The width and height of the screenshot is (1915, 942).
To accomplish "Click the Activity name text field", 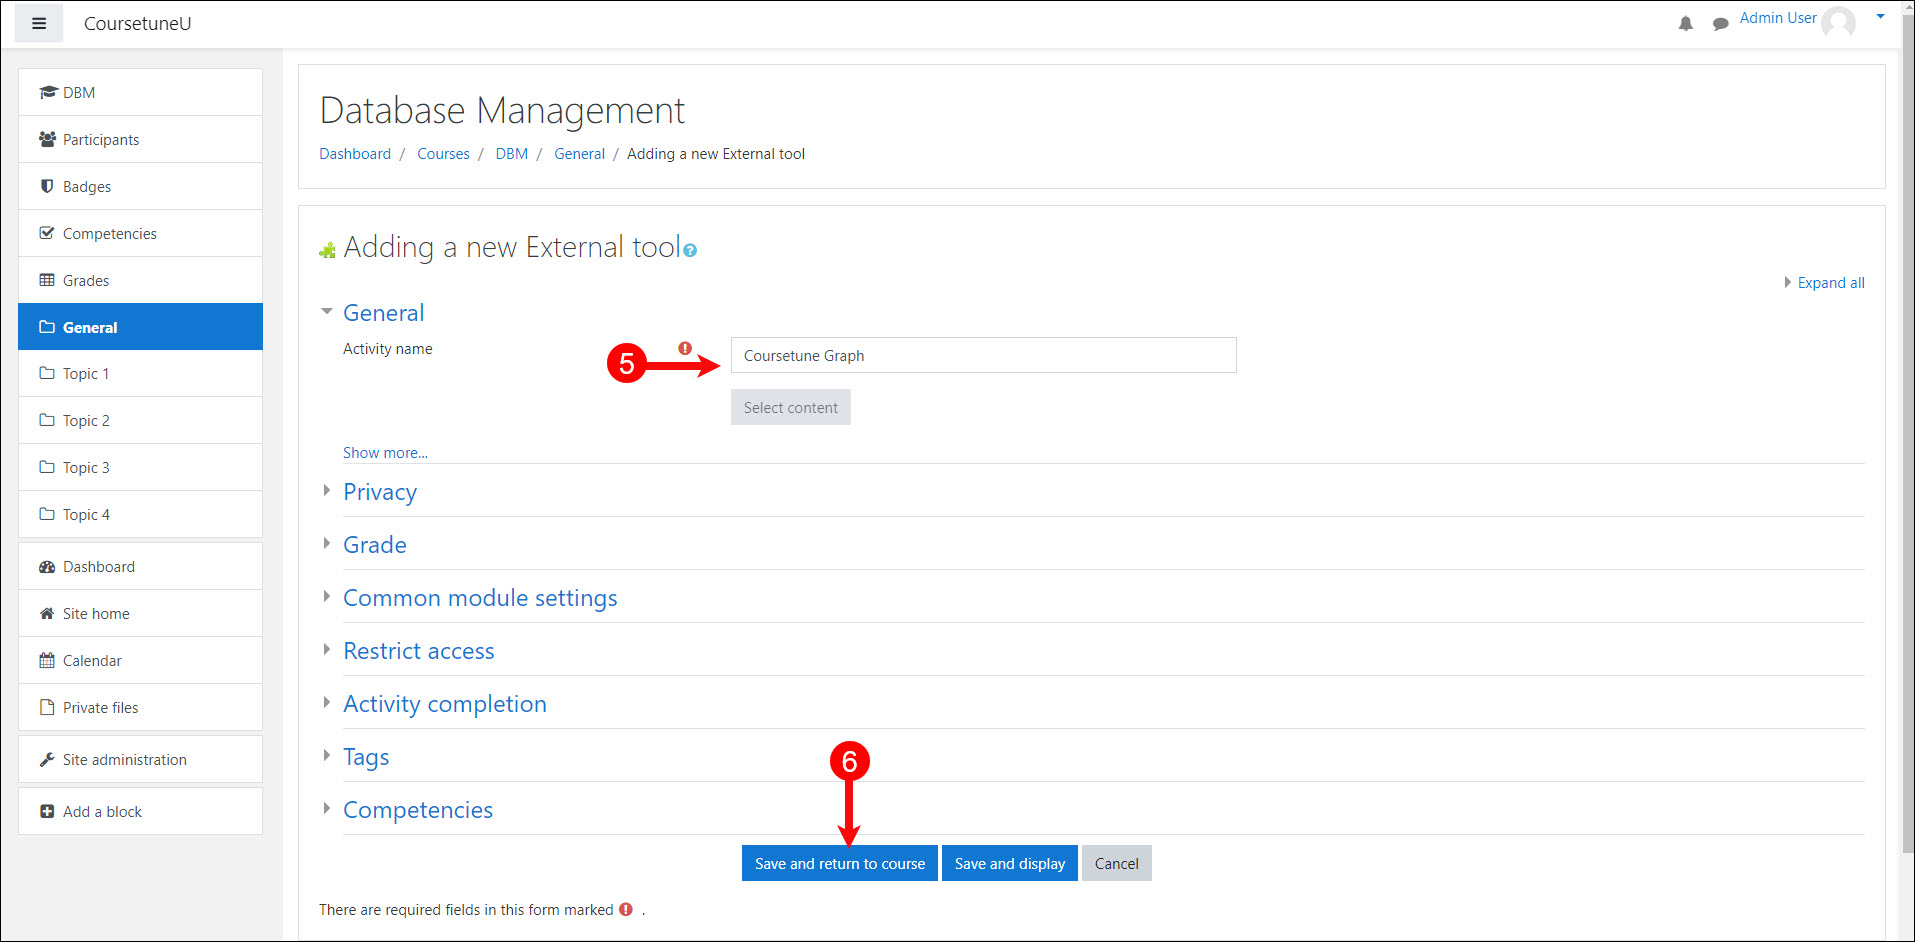I will 983,356.
